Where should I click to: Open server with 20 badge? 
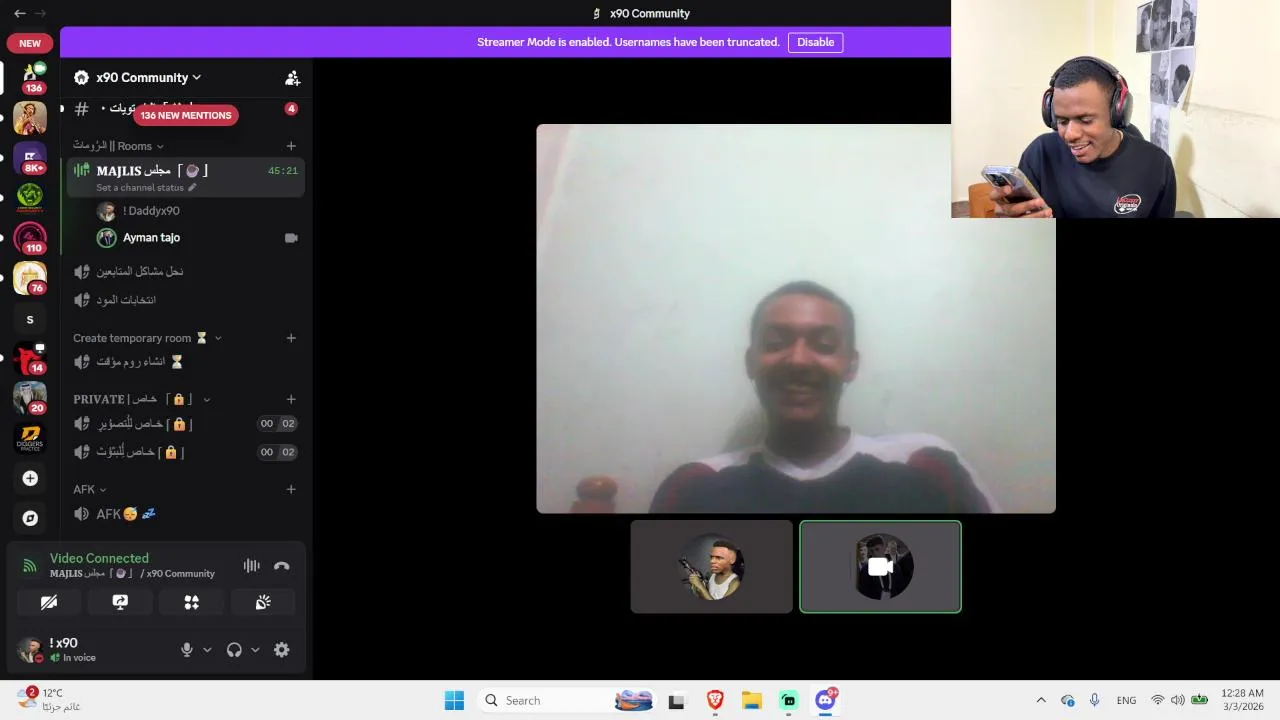click(x=30, y=398)
